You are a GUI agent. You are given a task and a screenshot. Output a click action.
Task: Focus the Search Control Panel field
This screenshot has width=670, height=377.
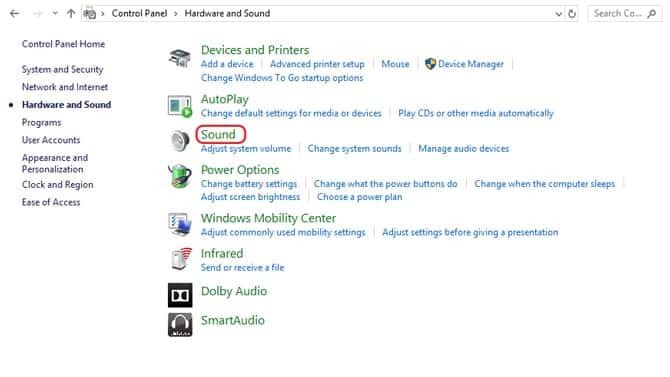[x=624, y=14]
